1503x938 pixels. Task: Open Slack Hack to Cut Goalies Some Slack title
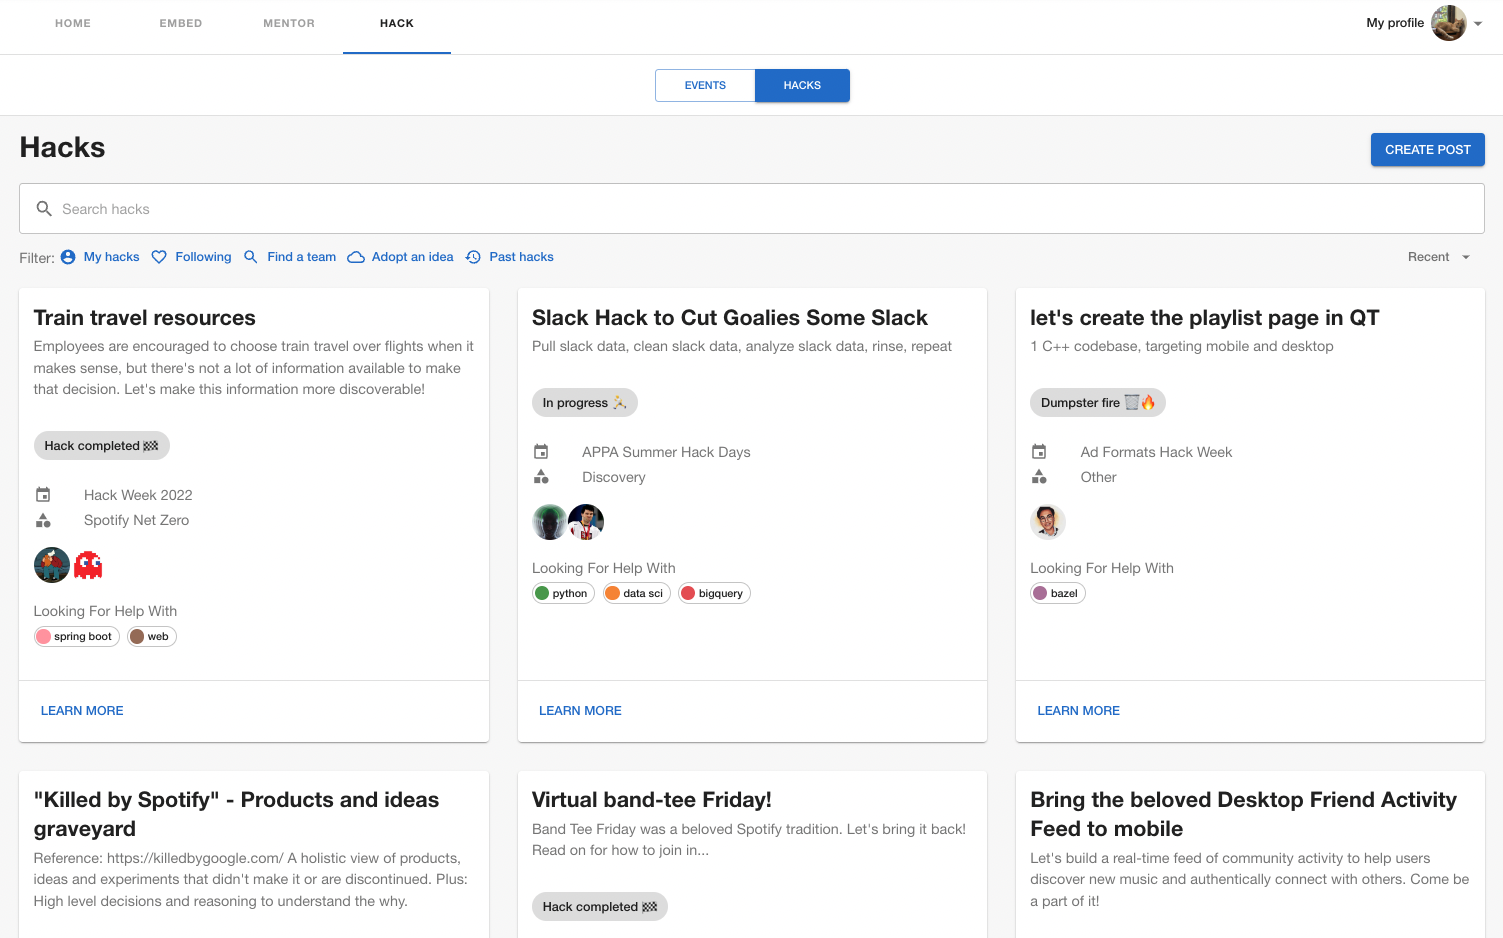pos(729,318)
